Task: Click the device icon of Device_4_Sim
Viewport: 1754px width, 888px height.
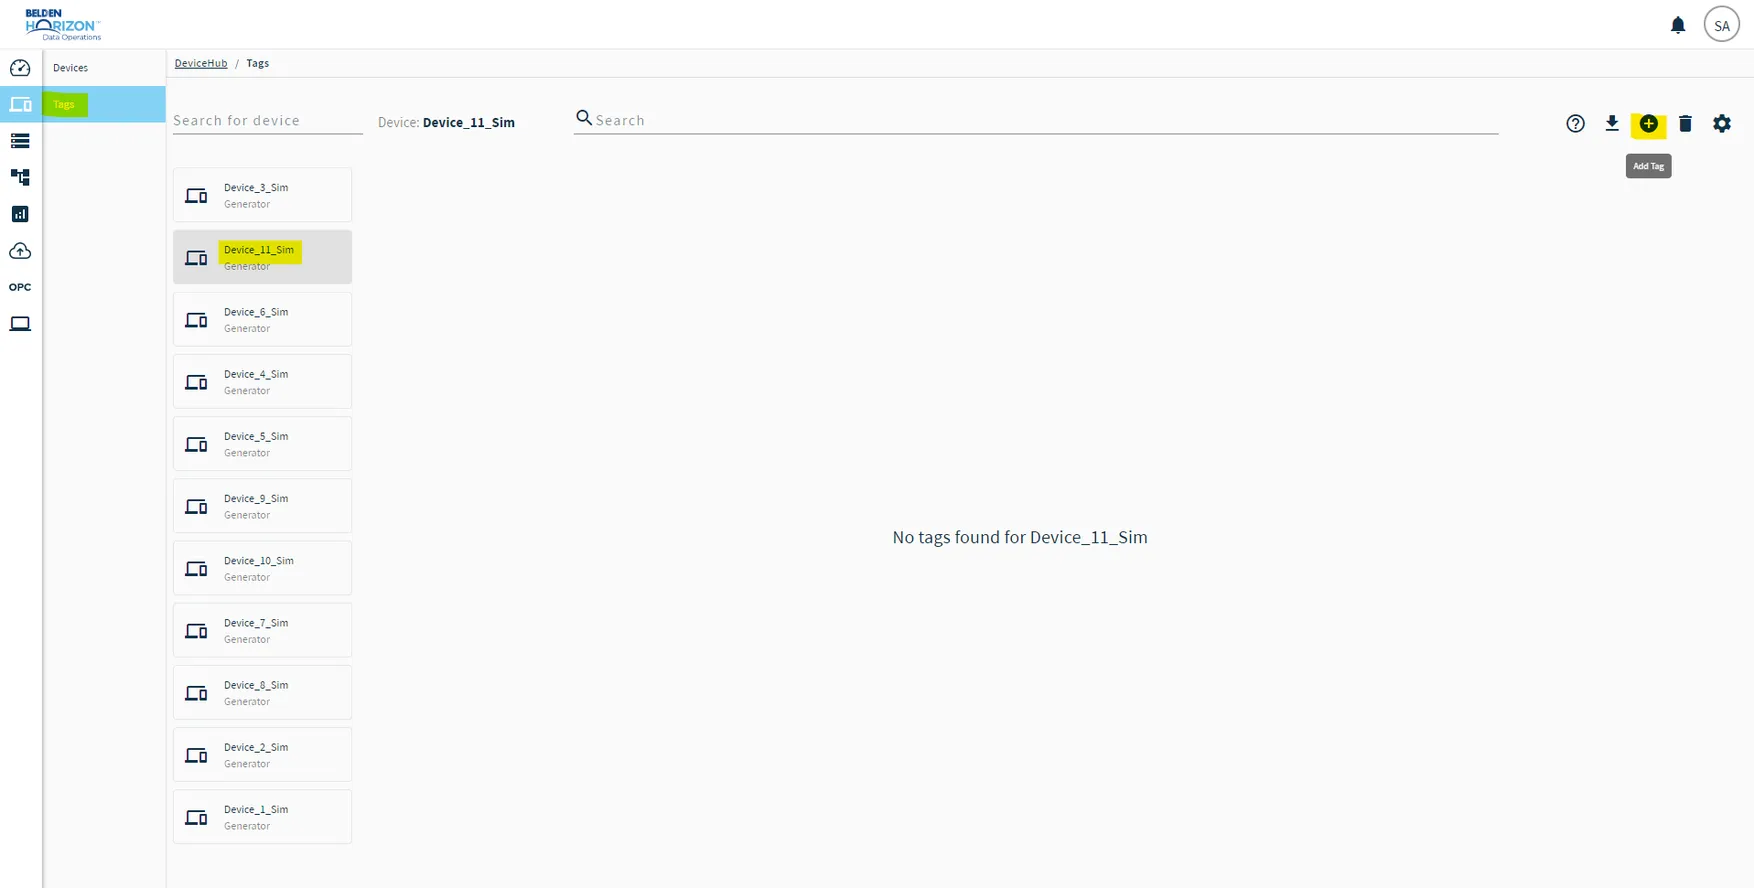Action: point(197,382)
